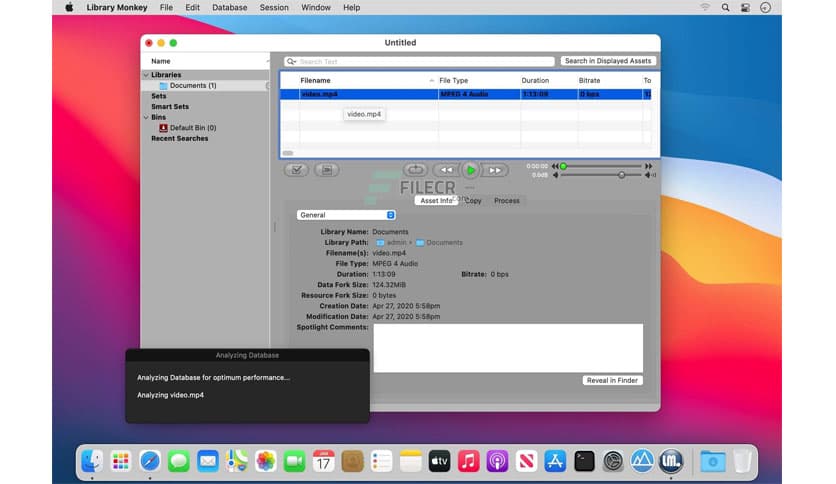Click the Library Monkey LM Dock icon
Image resolution: width=836 pixels, height=484 pixels.
(x=671, y=461)
